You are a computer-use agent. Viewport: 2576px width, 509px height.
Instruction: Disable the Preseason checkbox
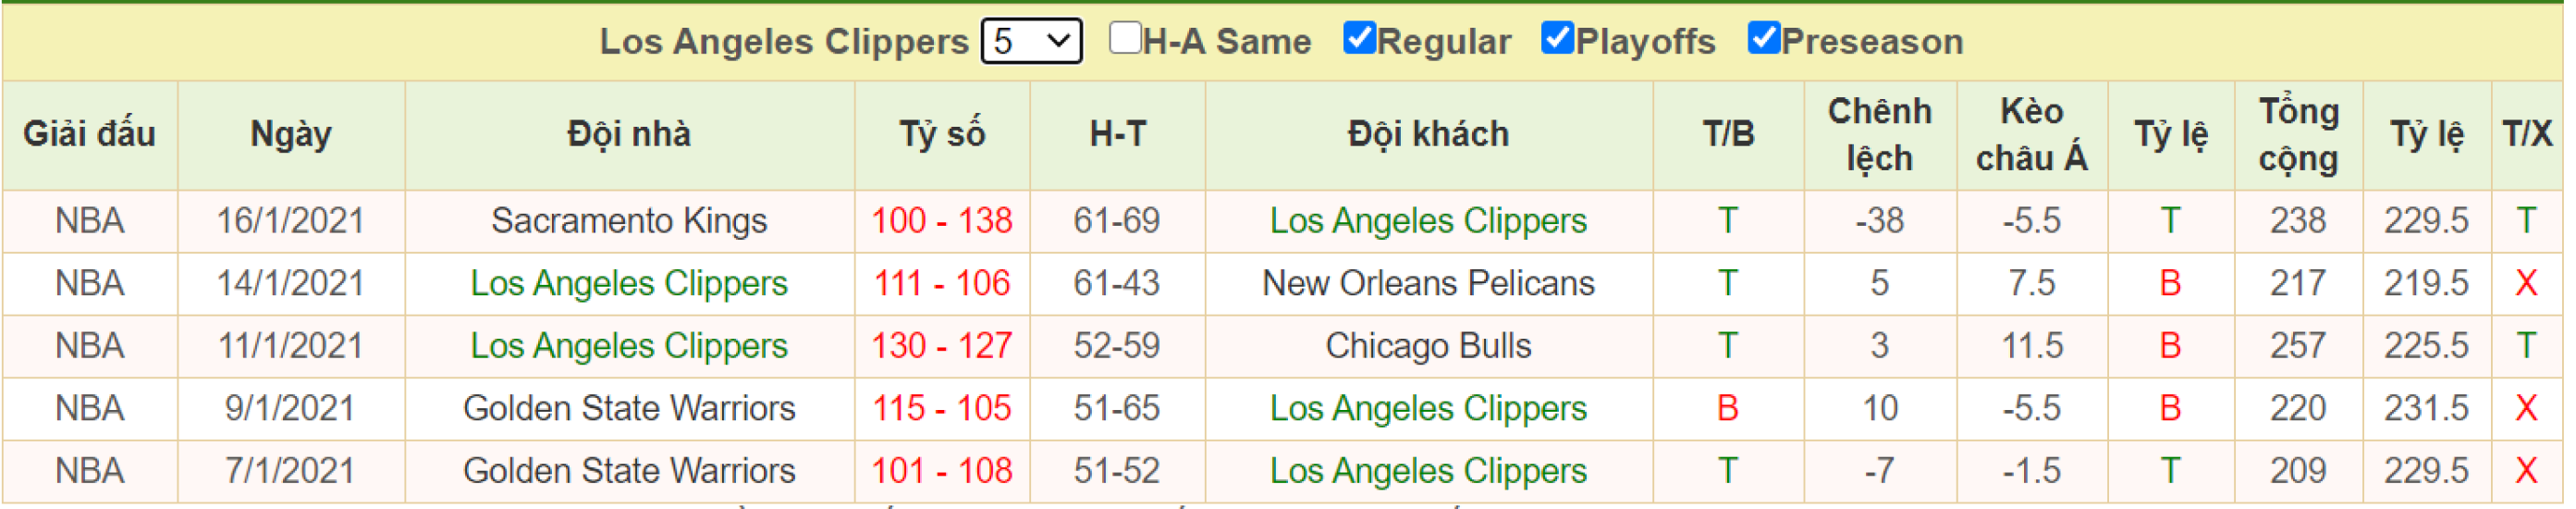tap(1763, 39)
